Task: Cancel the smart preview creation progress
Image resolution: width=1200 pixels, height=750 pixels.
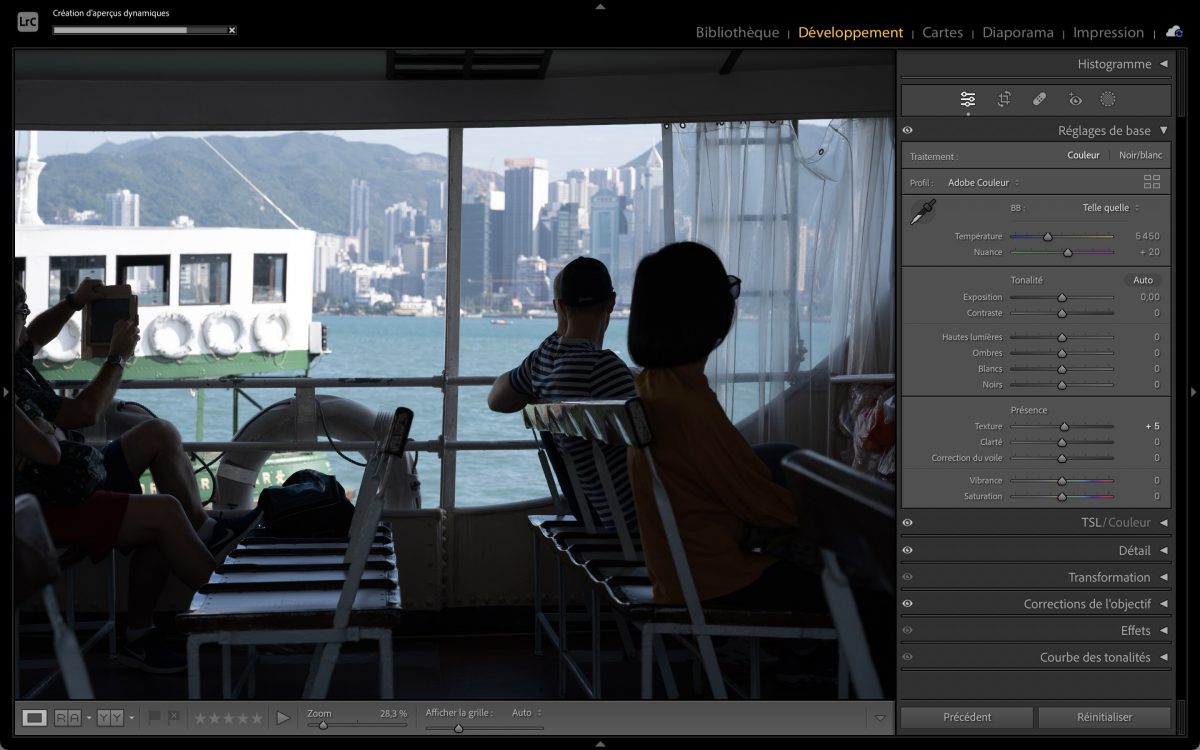Action: point(232,30)
